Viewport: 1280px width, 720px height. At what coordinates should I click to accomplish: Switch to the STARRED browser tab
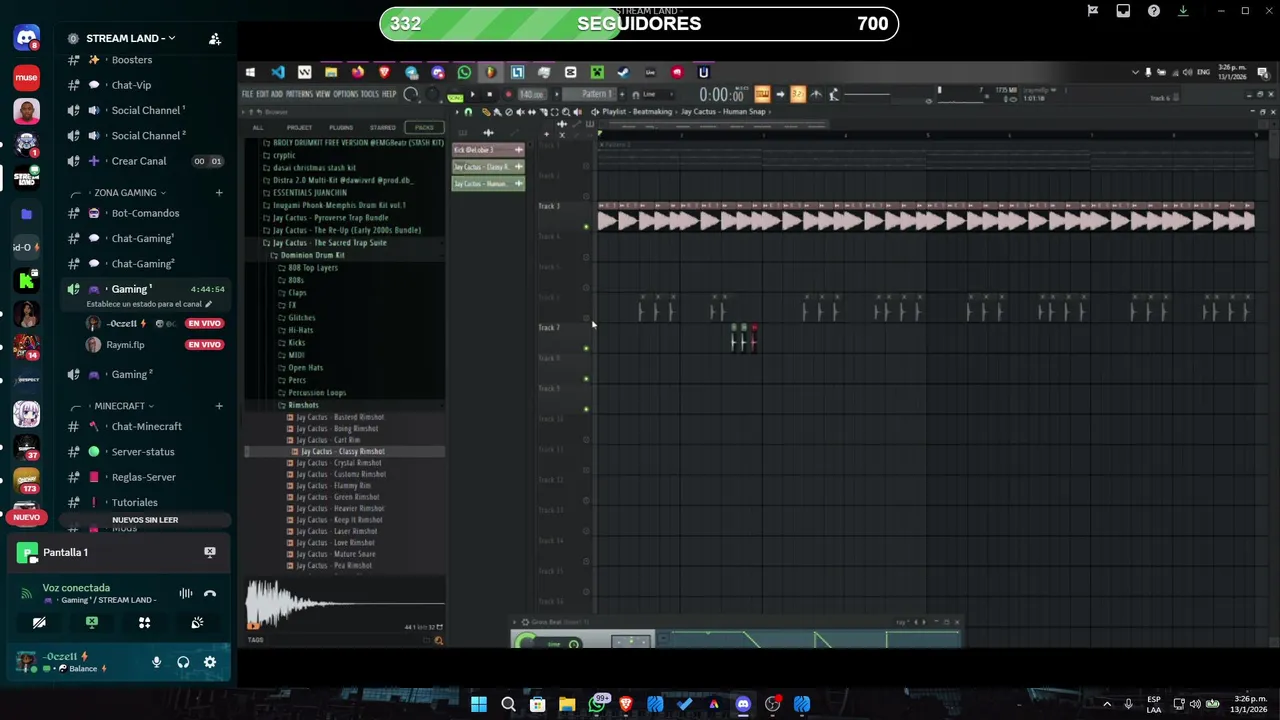pyautogui.click(x=383, y=127)
